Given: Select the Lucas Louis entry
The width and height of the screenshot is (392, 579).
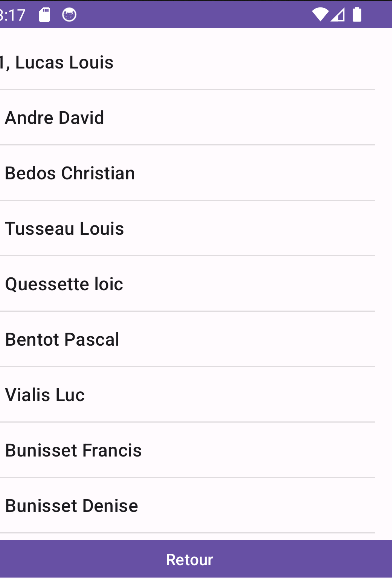Looking at the screenshot, I should click(188, 62).
